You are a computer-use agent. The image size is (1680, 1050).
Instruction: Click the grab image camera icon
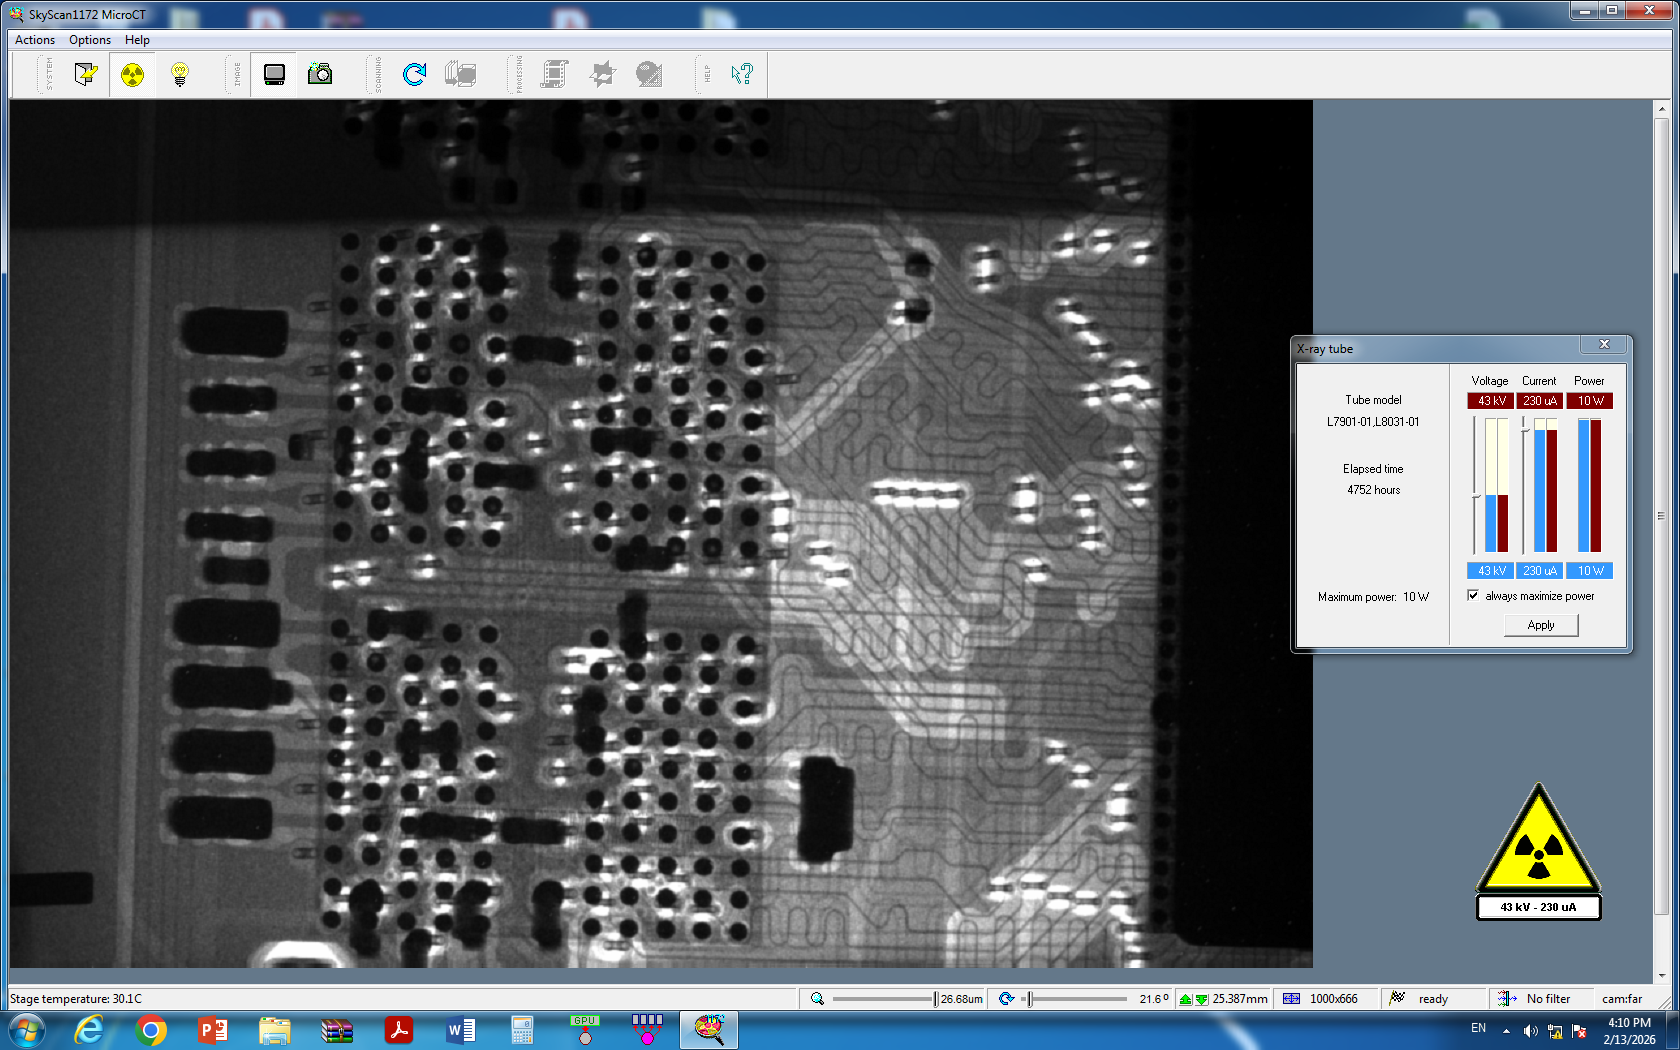[x=320, y=75]
